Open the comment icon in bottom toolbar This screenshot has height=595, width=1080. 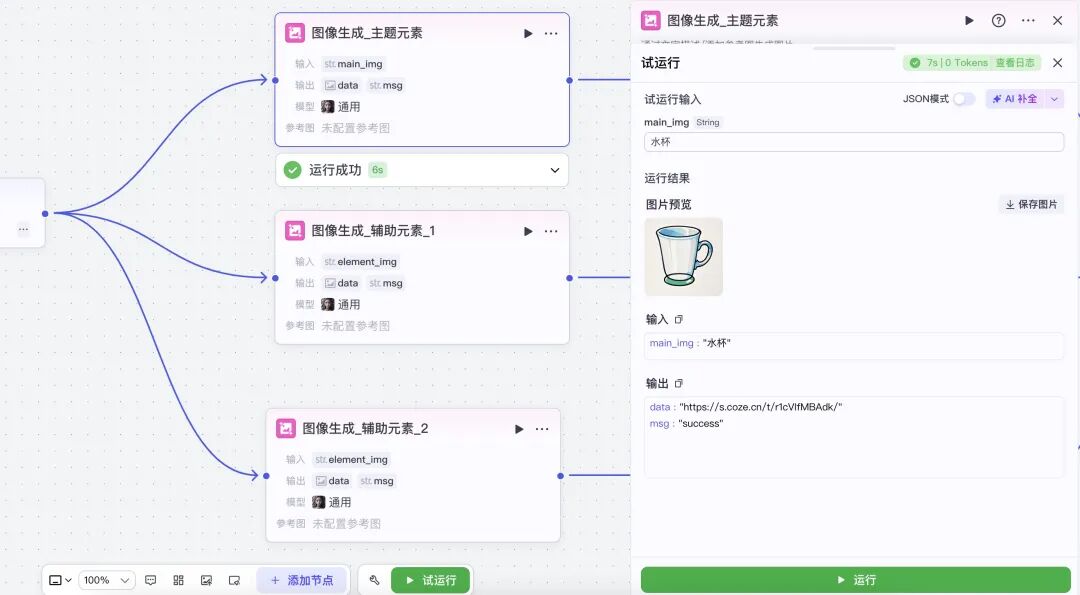point(151,581)
